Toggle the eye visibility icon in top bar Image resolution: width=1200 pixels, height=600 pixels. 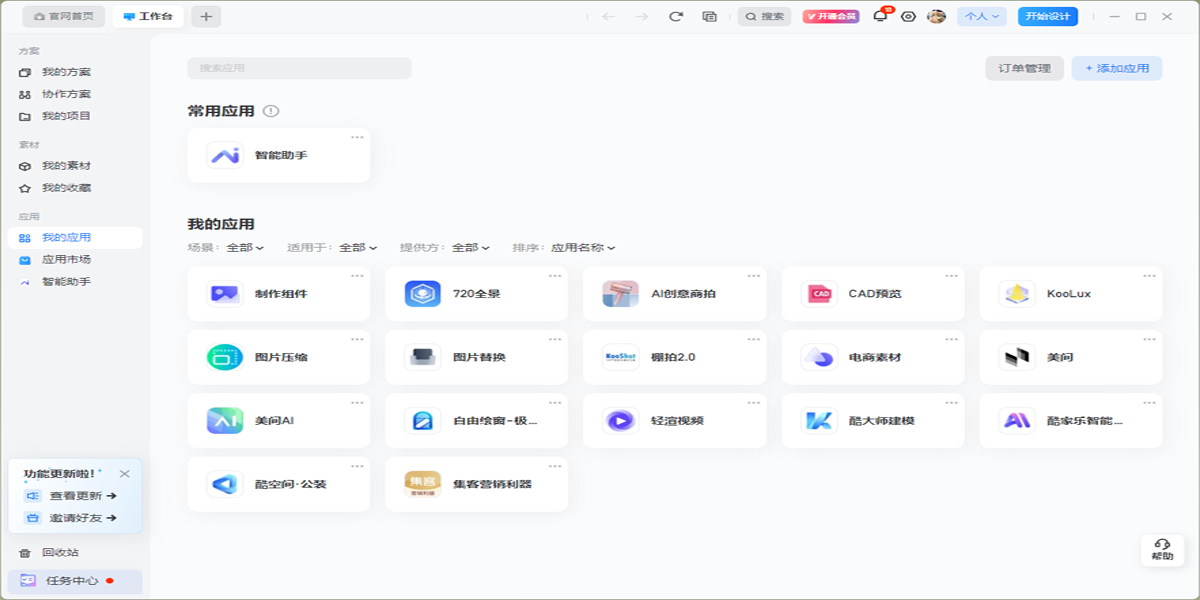(x=908, y=17)
